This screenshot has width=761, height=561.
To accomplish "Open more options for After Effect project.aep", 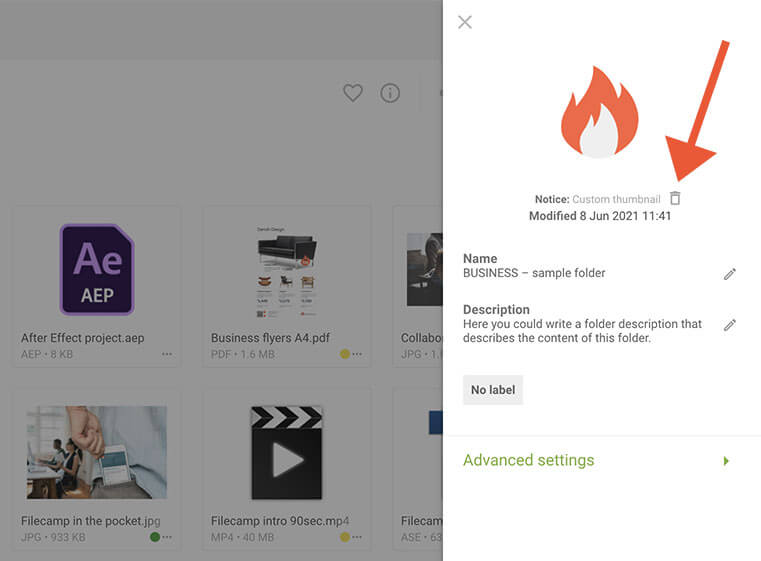I will coord(167,354).
